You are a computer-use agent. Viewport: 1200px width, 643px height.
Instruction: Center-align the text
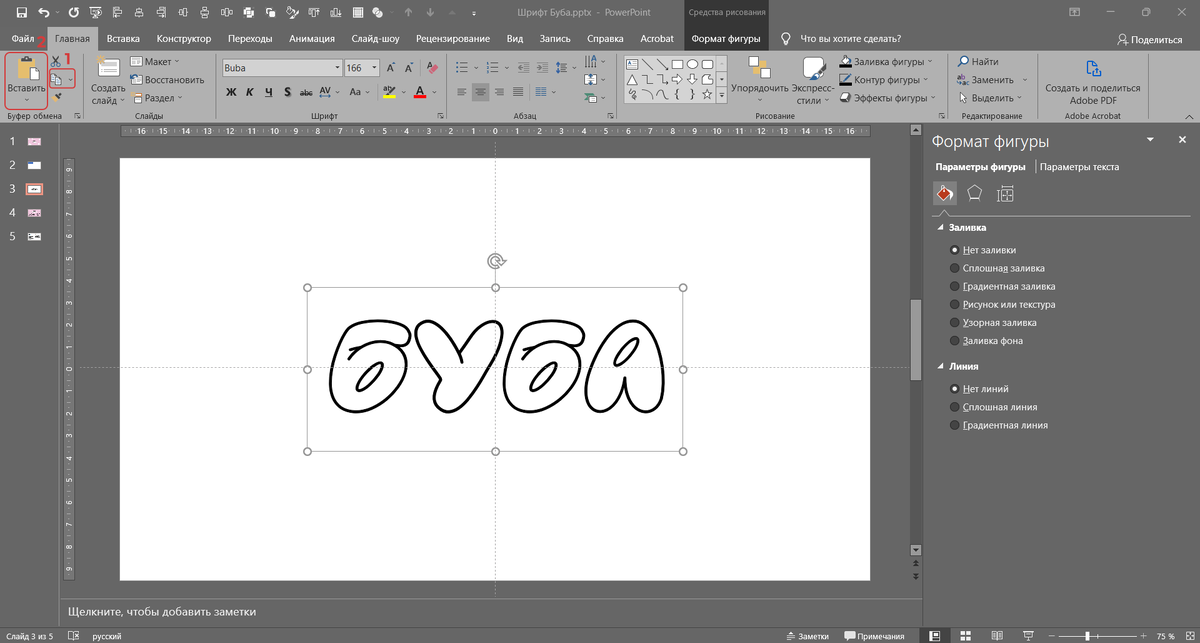coord(481,92)
